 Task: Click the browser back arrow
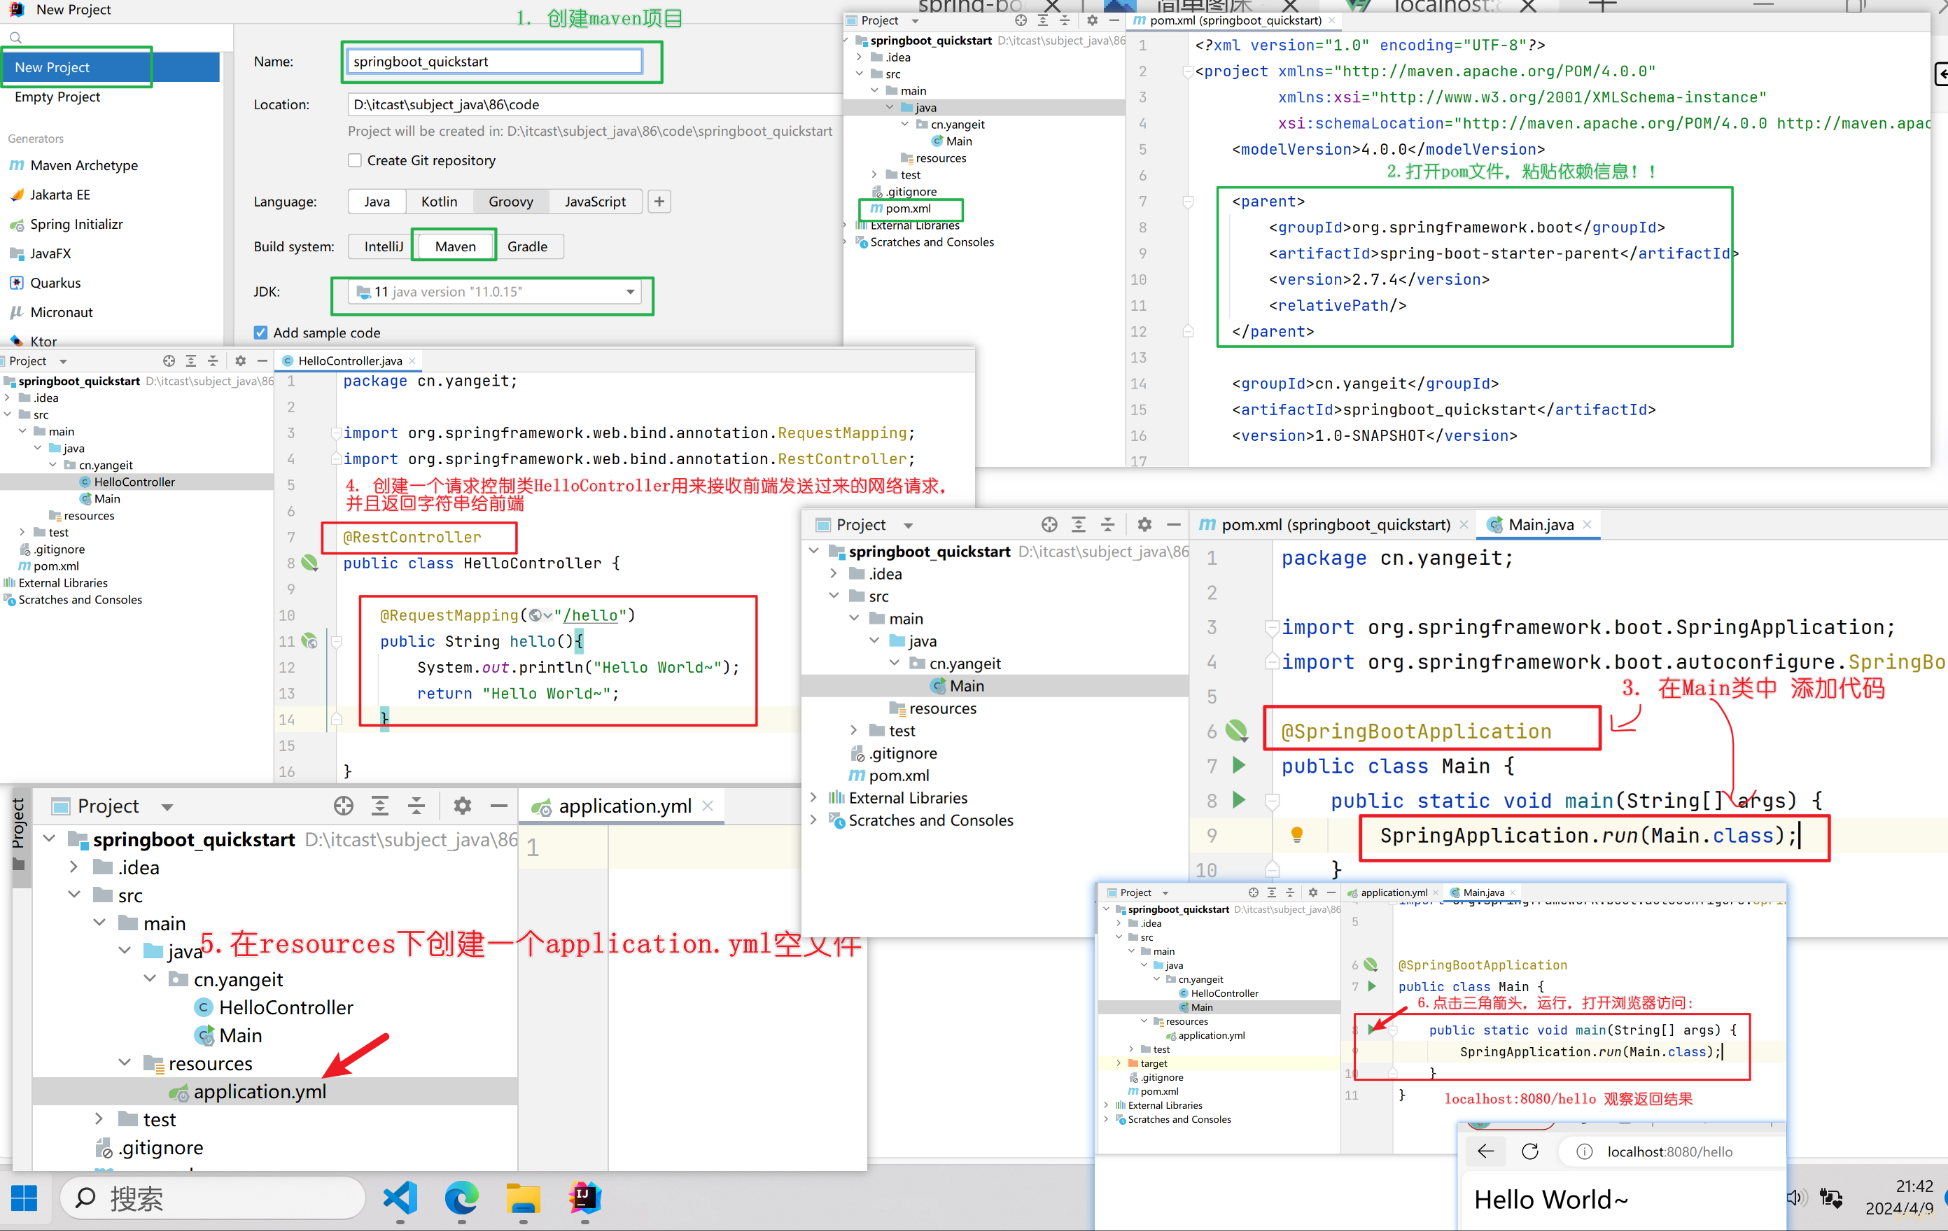(x=1486, y=1151)
